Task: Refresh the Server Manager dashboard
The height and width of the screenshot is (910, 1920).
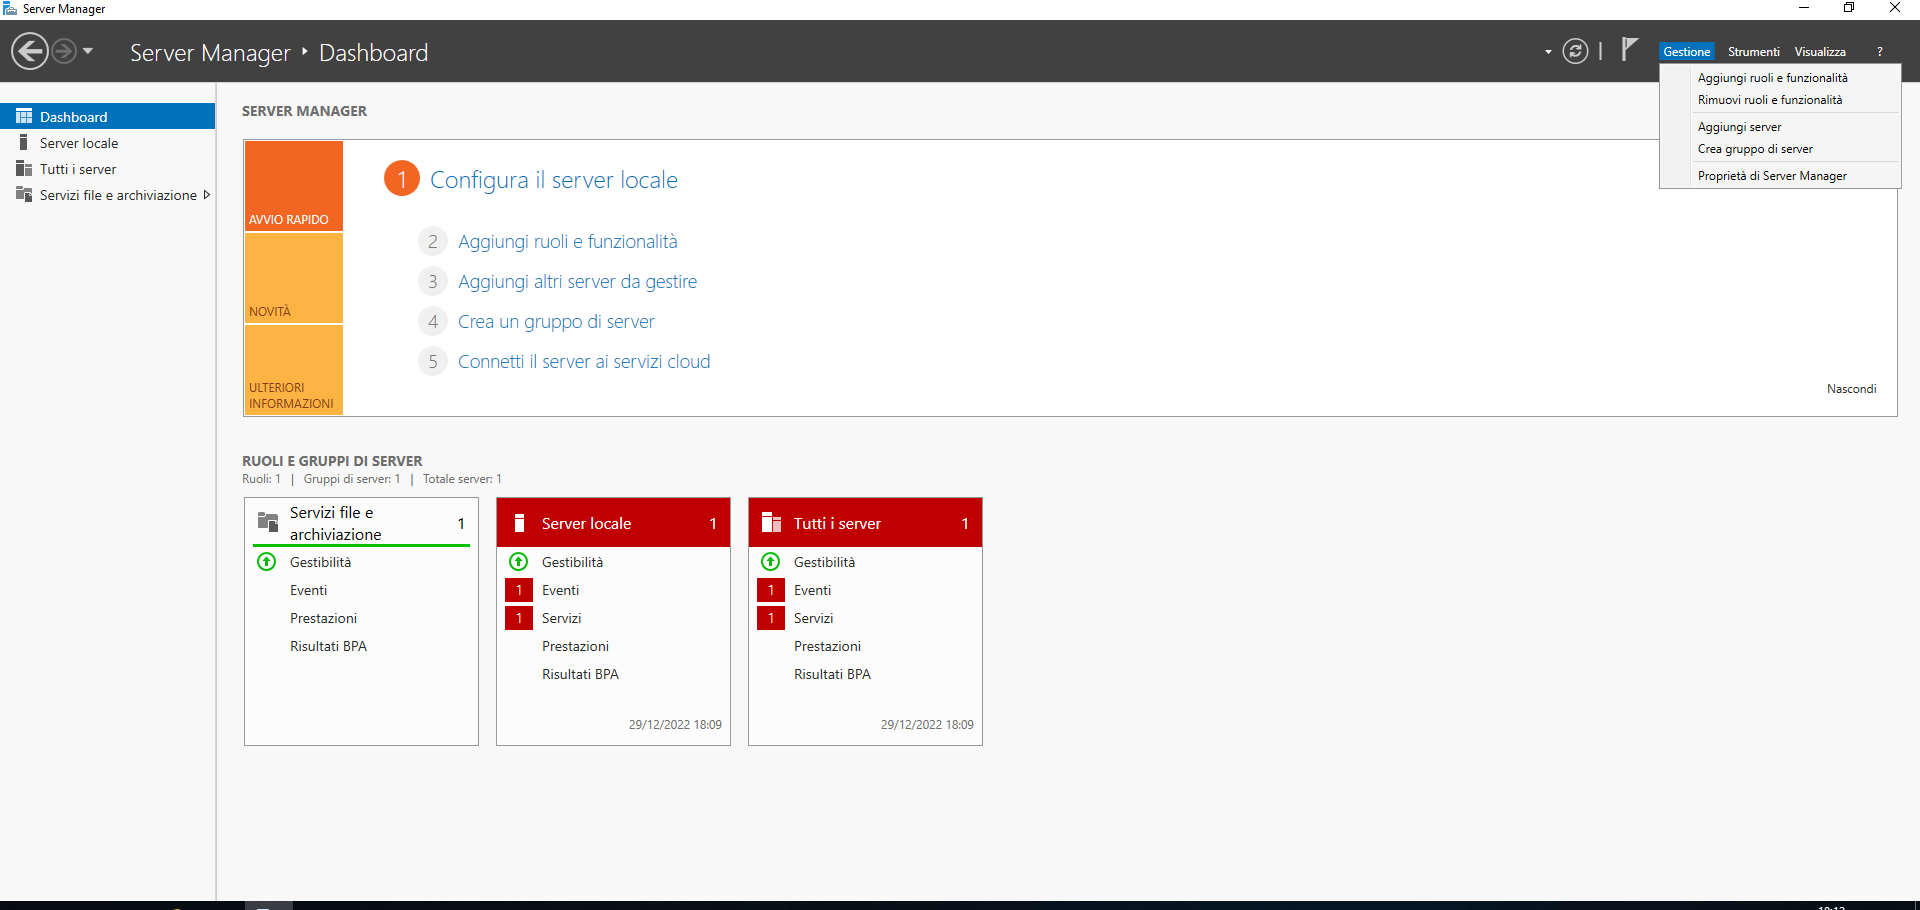Action: click(1575, 51)
